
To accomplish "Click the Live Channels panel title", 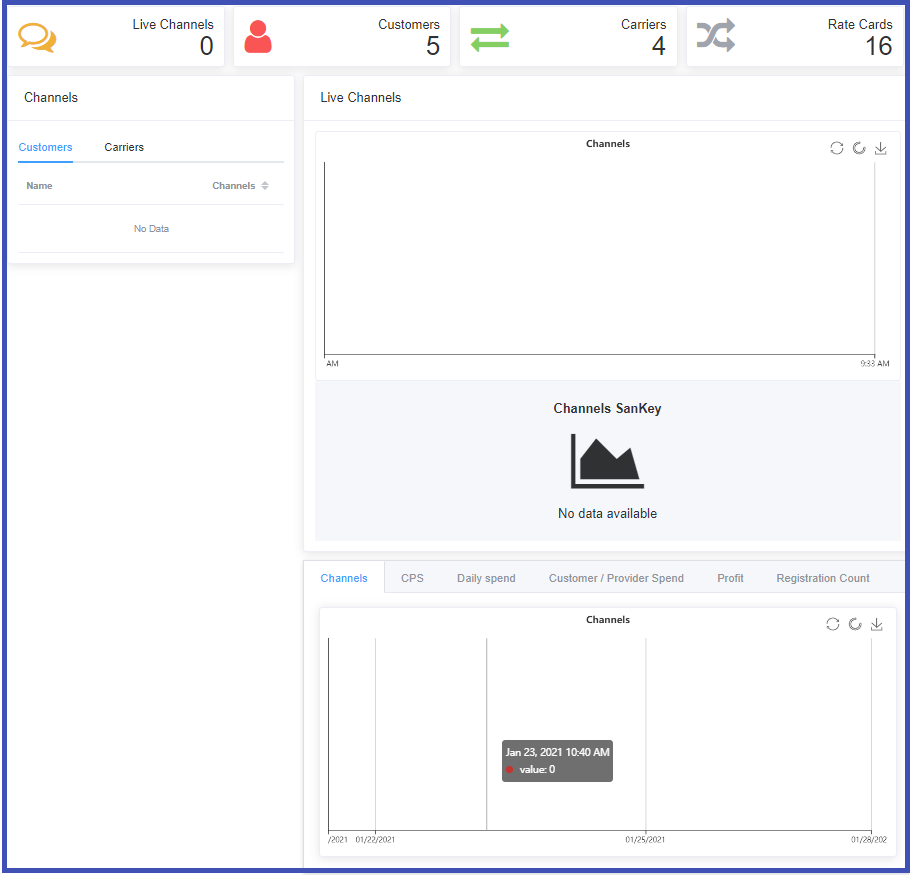I will pos(361,97).
